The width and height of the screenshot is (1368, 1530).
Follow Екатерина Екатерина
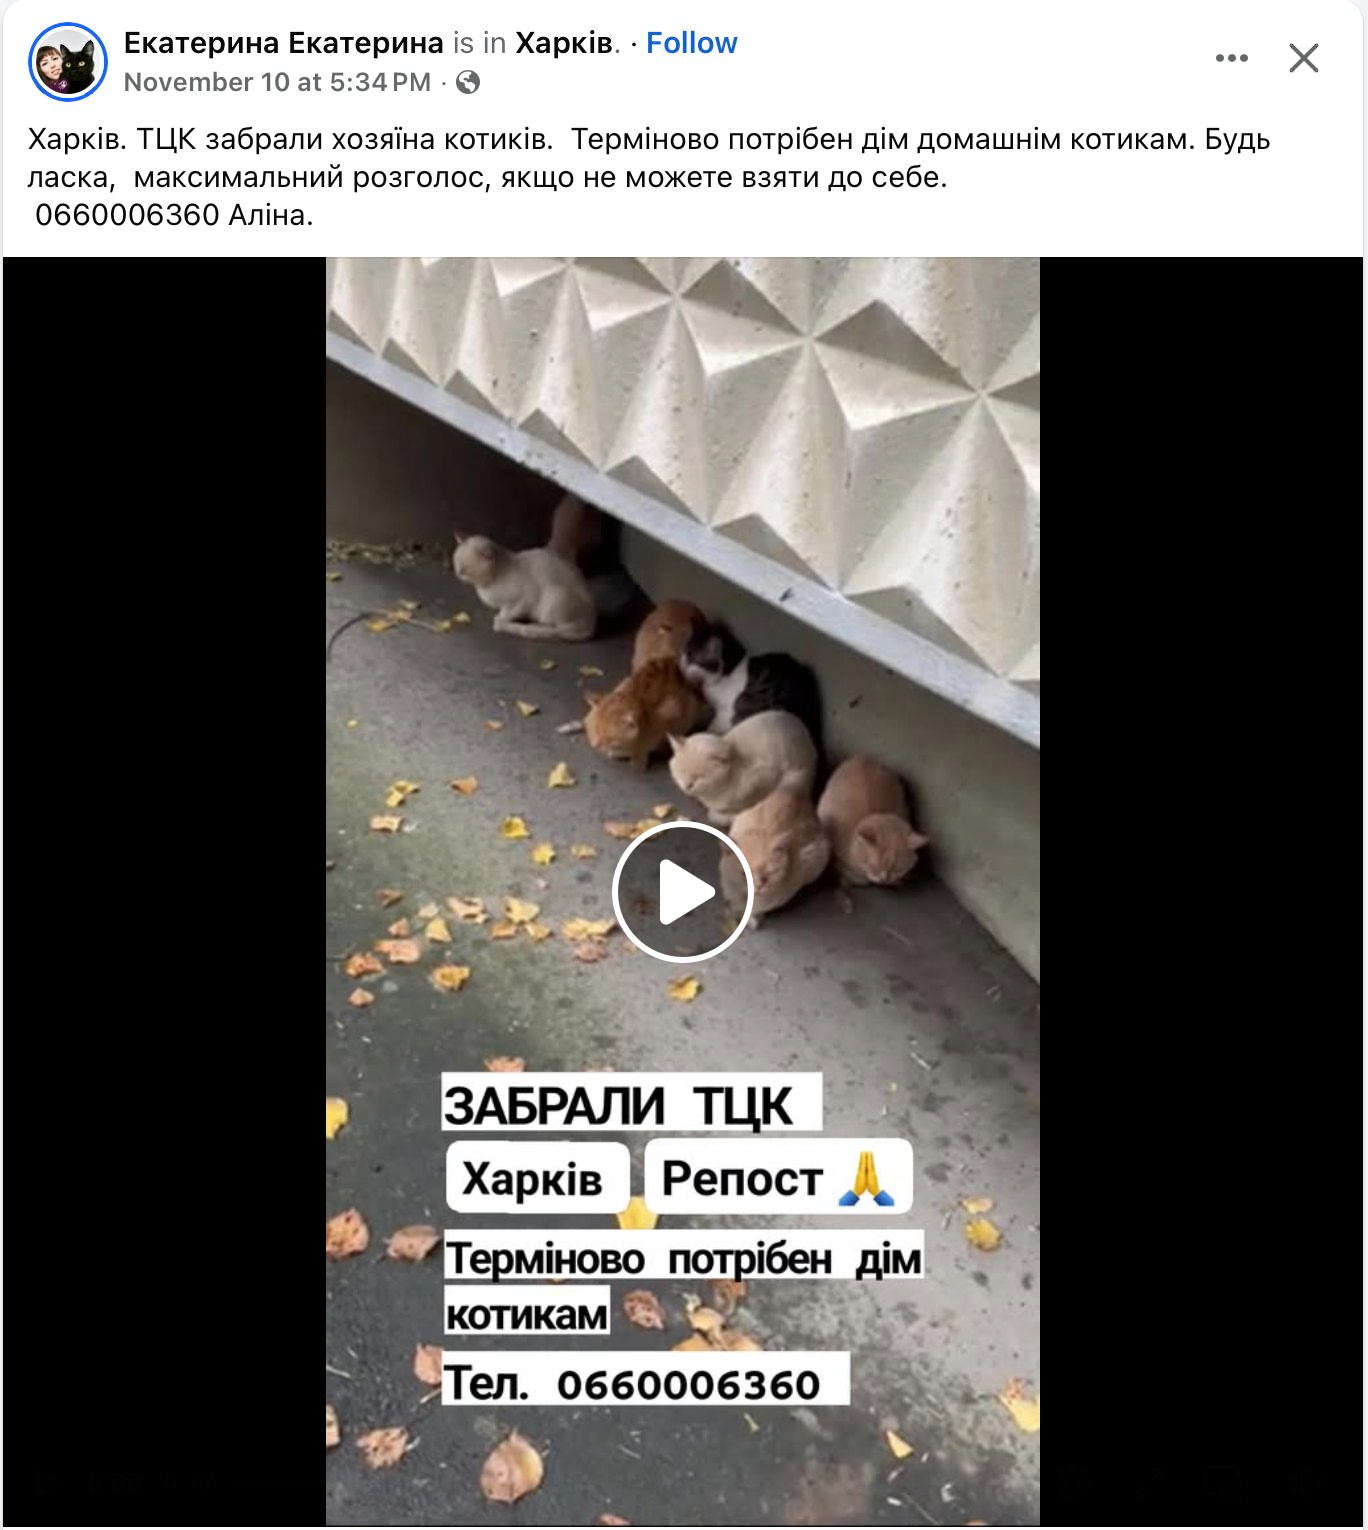691,43
